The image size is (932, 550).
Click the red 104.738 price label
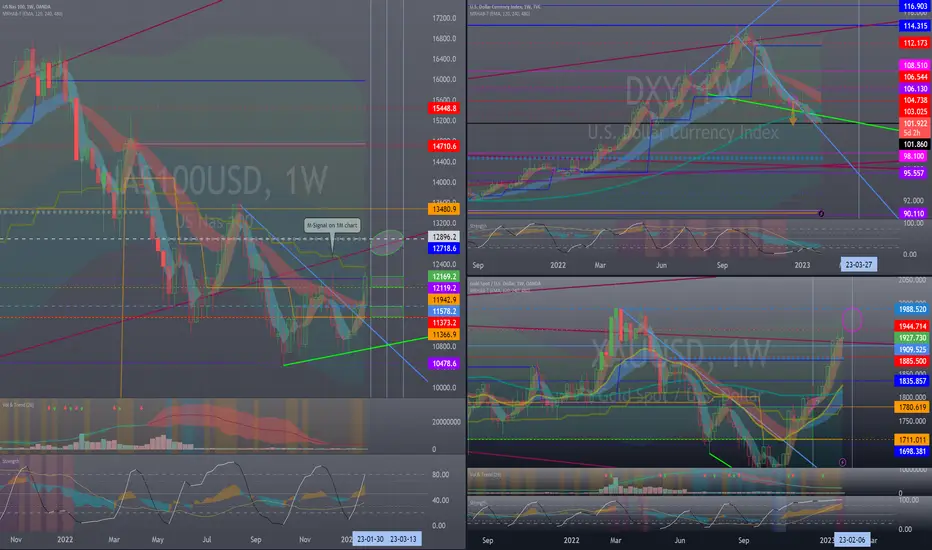(x=915, y=100)
